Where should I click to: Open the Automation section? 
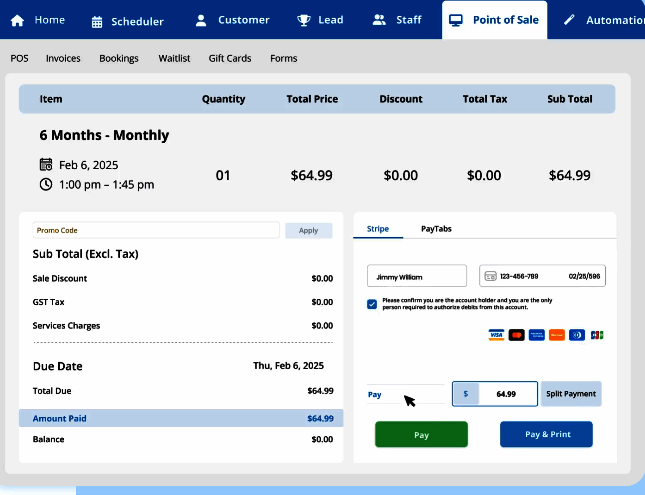pyautogui.click(x=602, y=20)
